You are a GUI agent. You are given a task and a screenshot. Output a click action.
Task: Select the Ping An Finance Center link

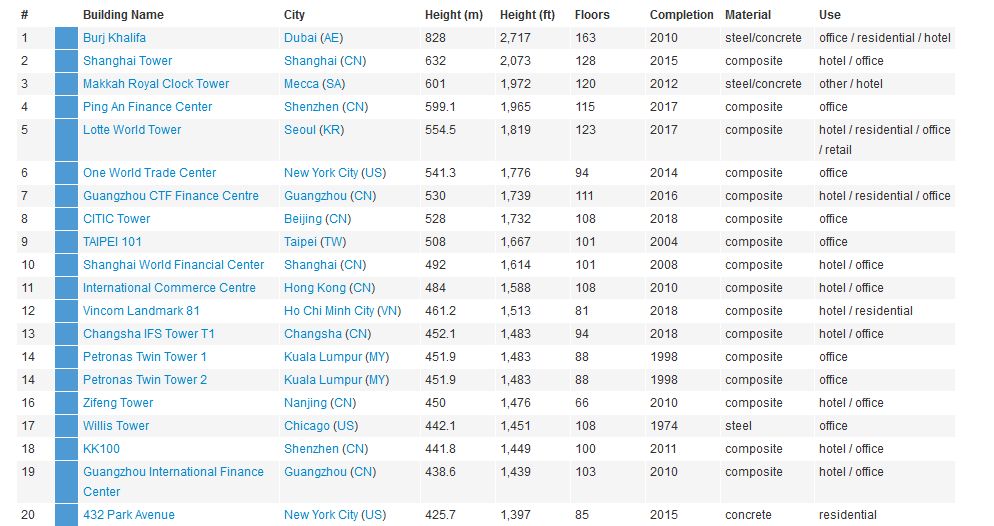click(x=147, y=107)
